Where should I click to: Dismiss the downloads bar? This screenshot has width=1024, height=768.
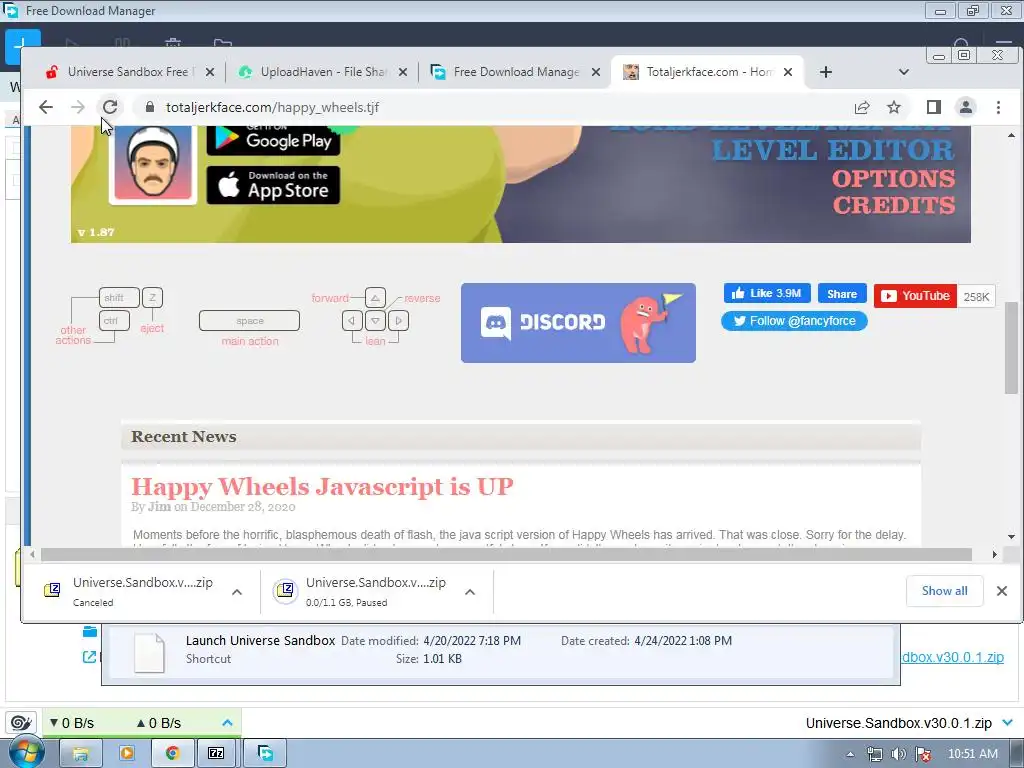[1001, 590]
